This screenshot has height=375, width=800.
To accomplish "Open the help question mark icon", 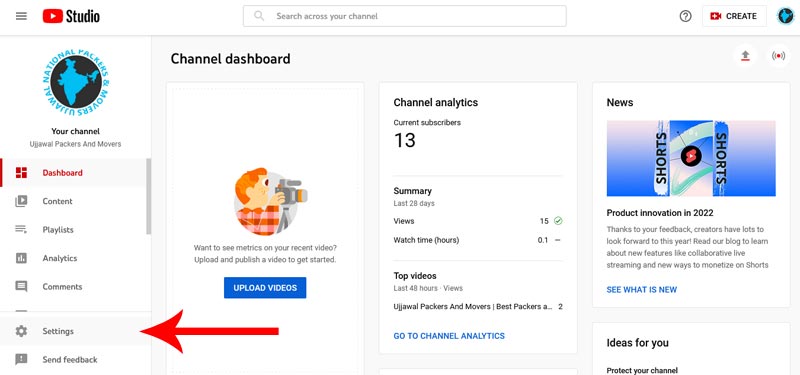I will coord(685,16).
